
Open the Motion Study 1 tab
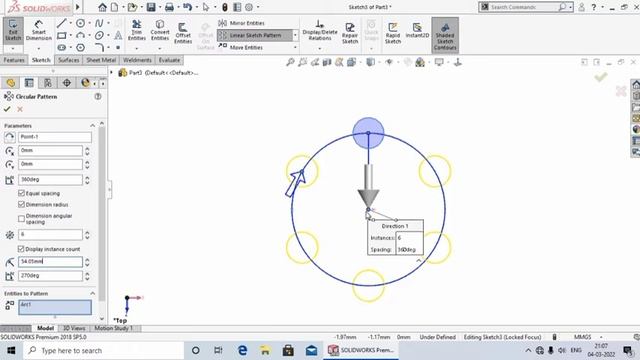pyautogui.click(x=114, y=328)
